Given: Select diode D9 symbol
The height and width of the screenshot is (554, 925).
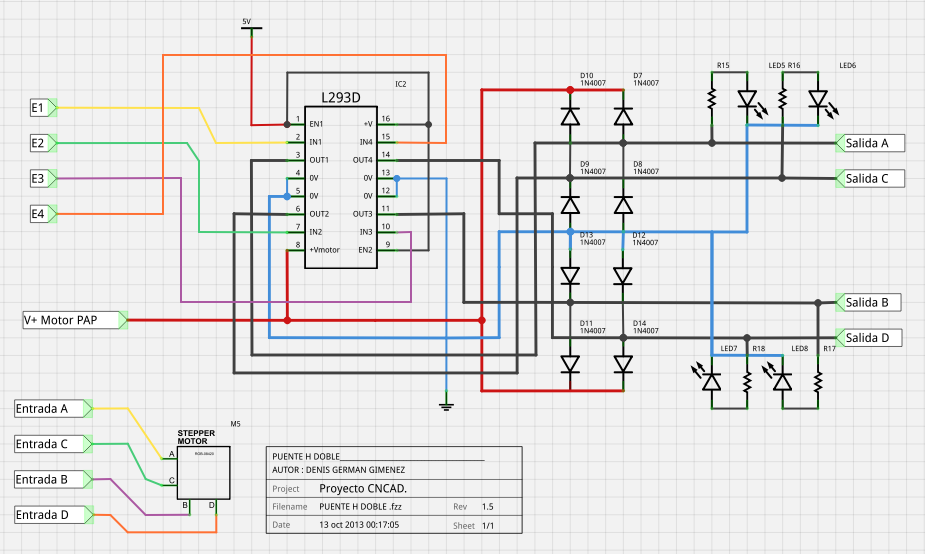Looking at the screenshot, I should [x=570, y=205].
